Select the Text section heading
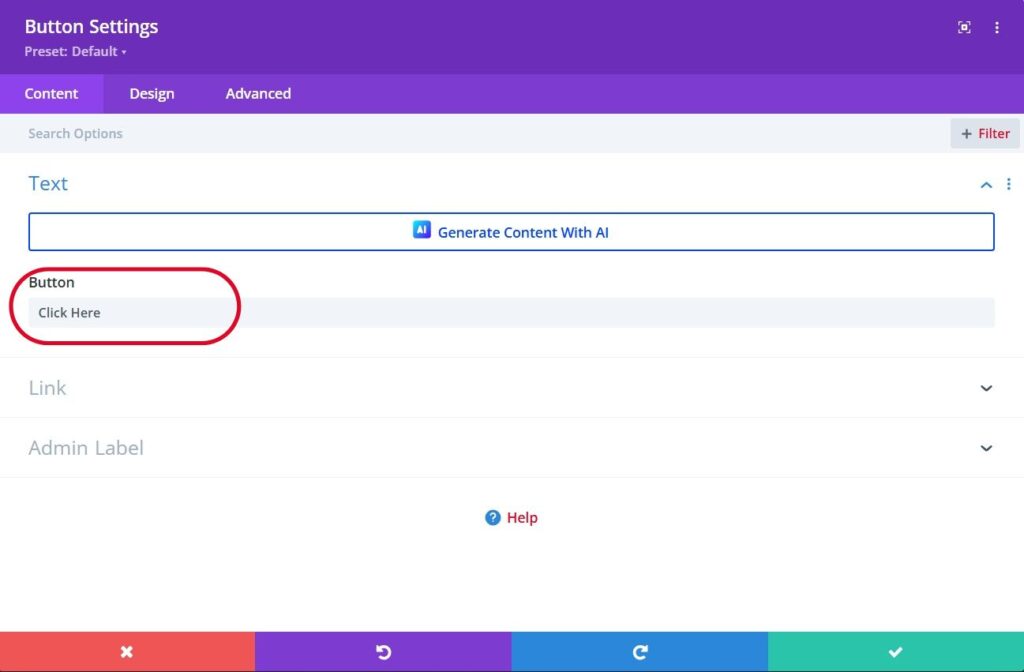Viewport: 1024px width, 672px height. pyautogui.click(x=48, y=184)
